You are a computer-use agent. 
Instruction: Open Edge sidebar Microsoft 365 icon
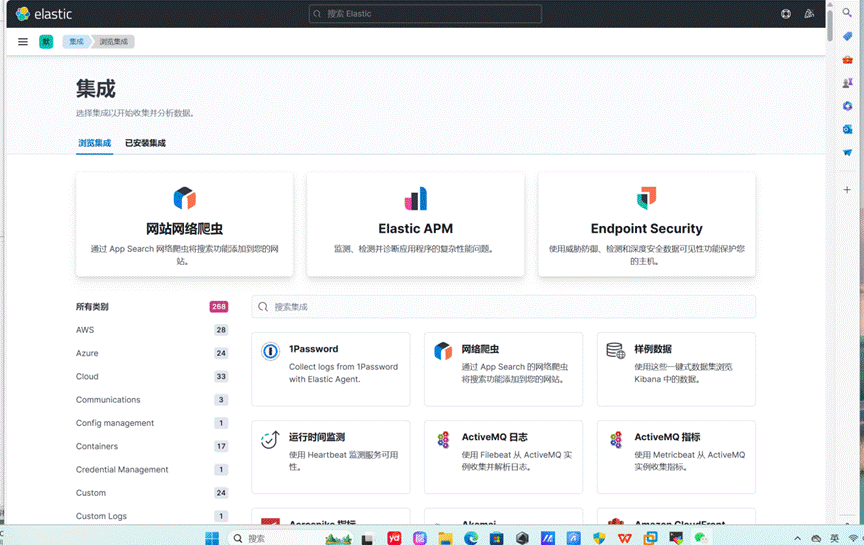[x=847, y=106]
